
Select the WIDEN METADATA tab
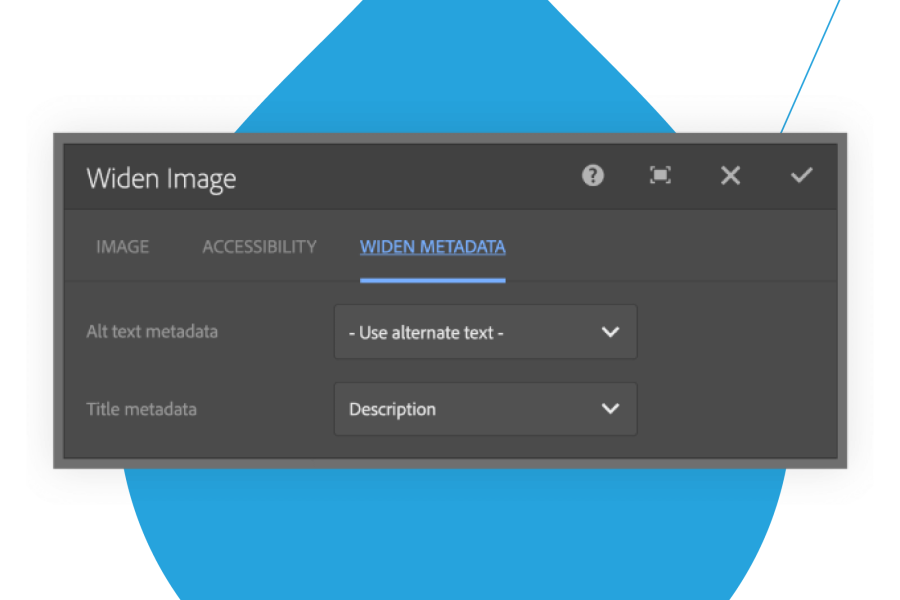[432, 246]
